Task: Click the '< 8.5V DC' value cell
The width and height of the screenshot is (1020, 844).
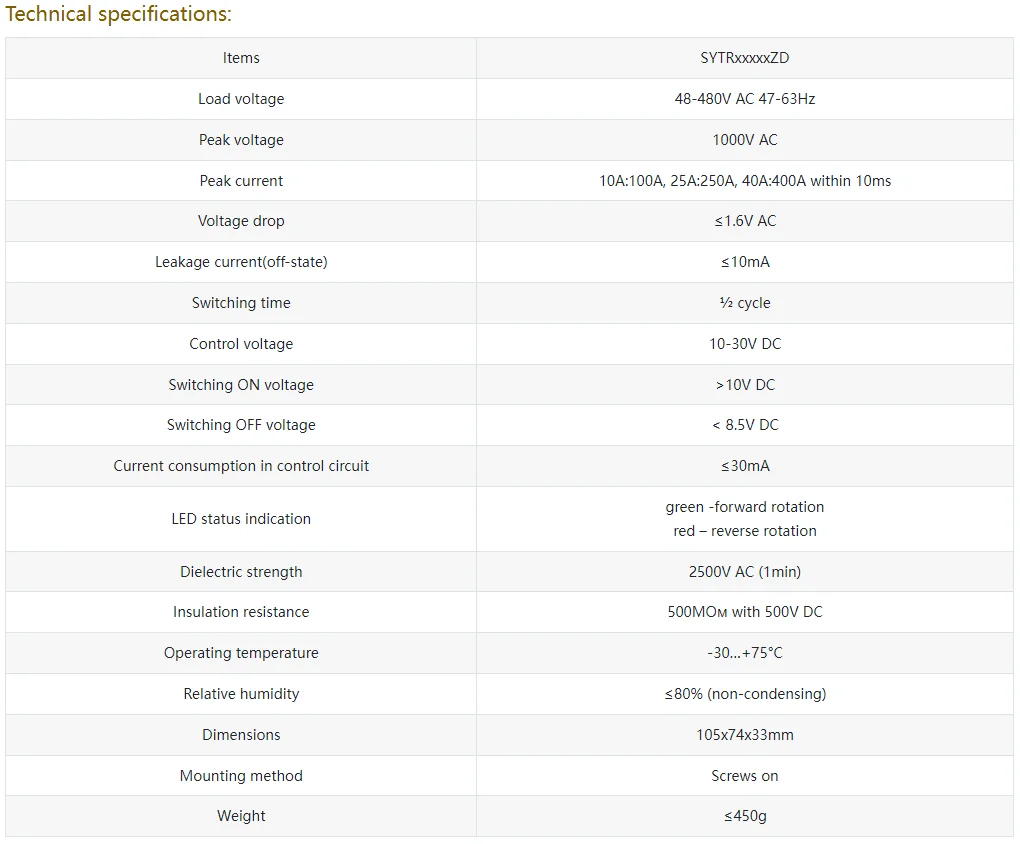Action: tap(745, 425)
